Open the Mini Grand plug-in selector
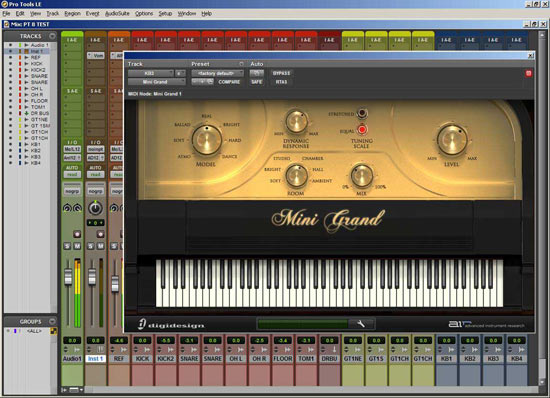Screen dimensions: 550x398 pyautogui.click(x=156, y=82)
